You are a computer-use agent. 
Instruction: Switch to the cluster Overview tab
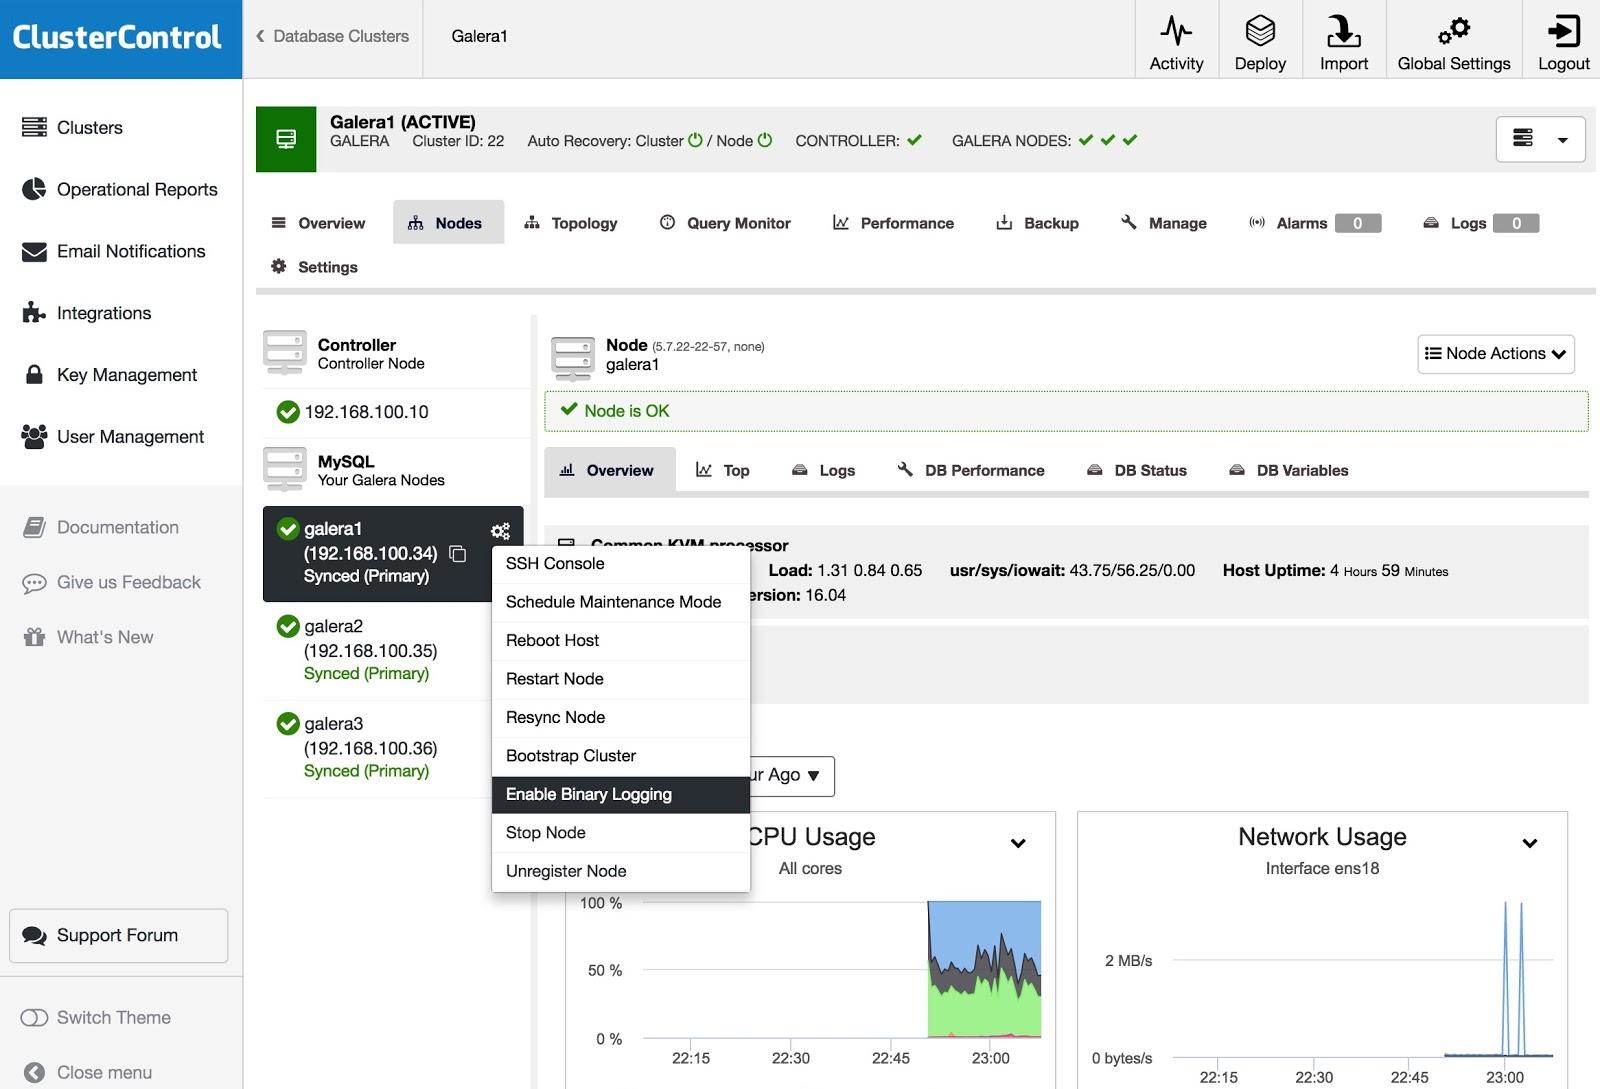tap(318, 223)
